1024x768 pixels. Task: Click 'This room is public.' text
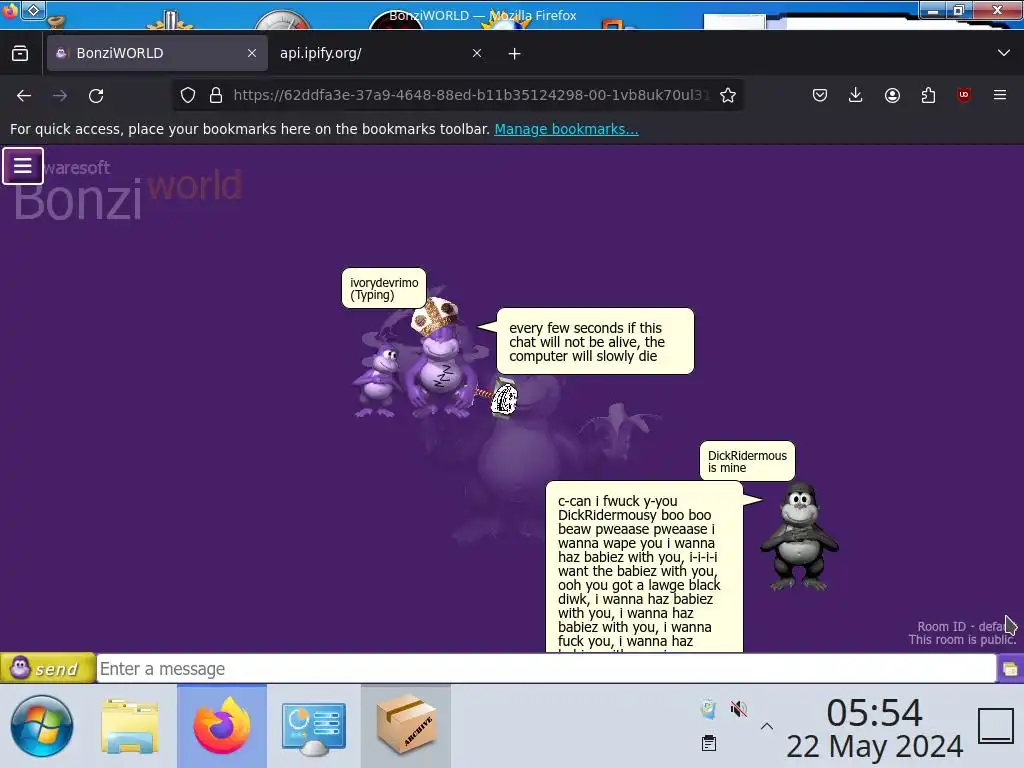pyautogui.click(x=962, y=640)
